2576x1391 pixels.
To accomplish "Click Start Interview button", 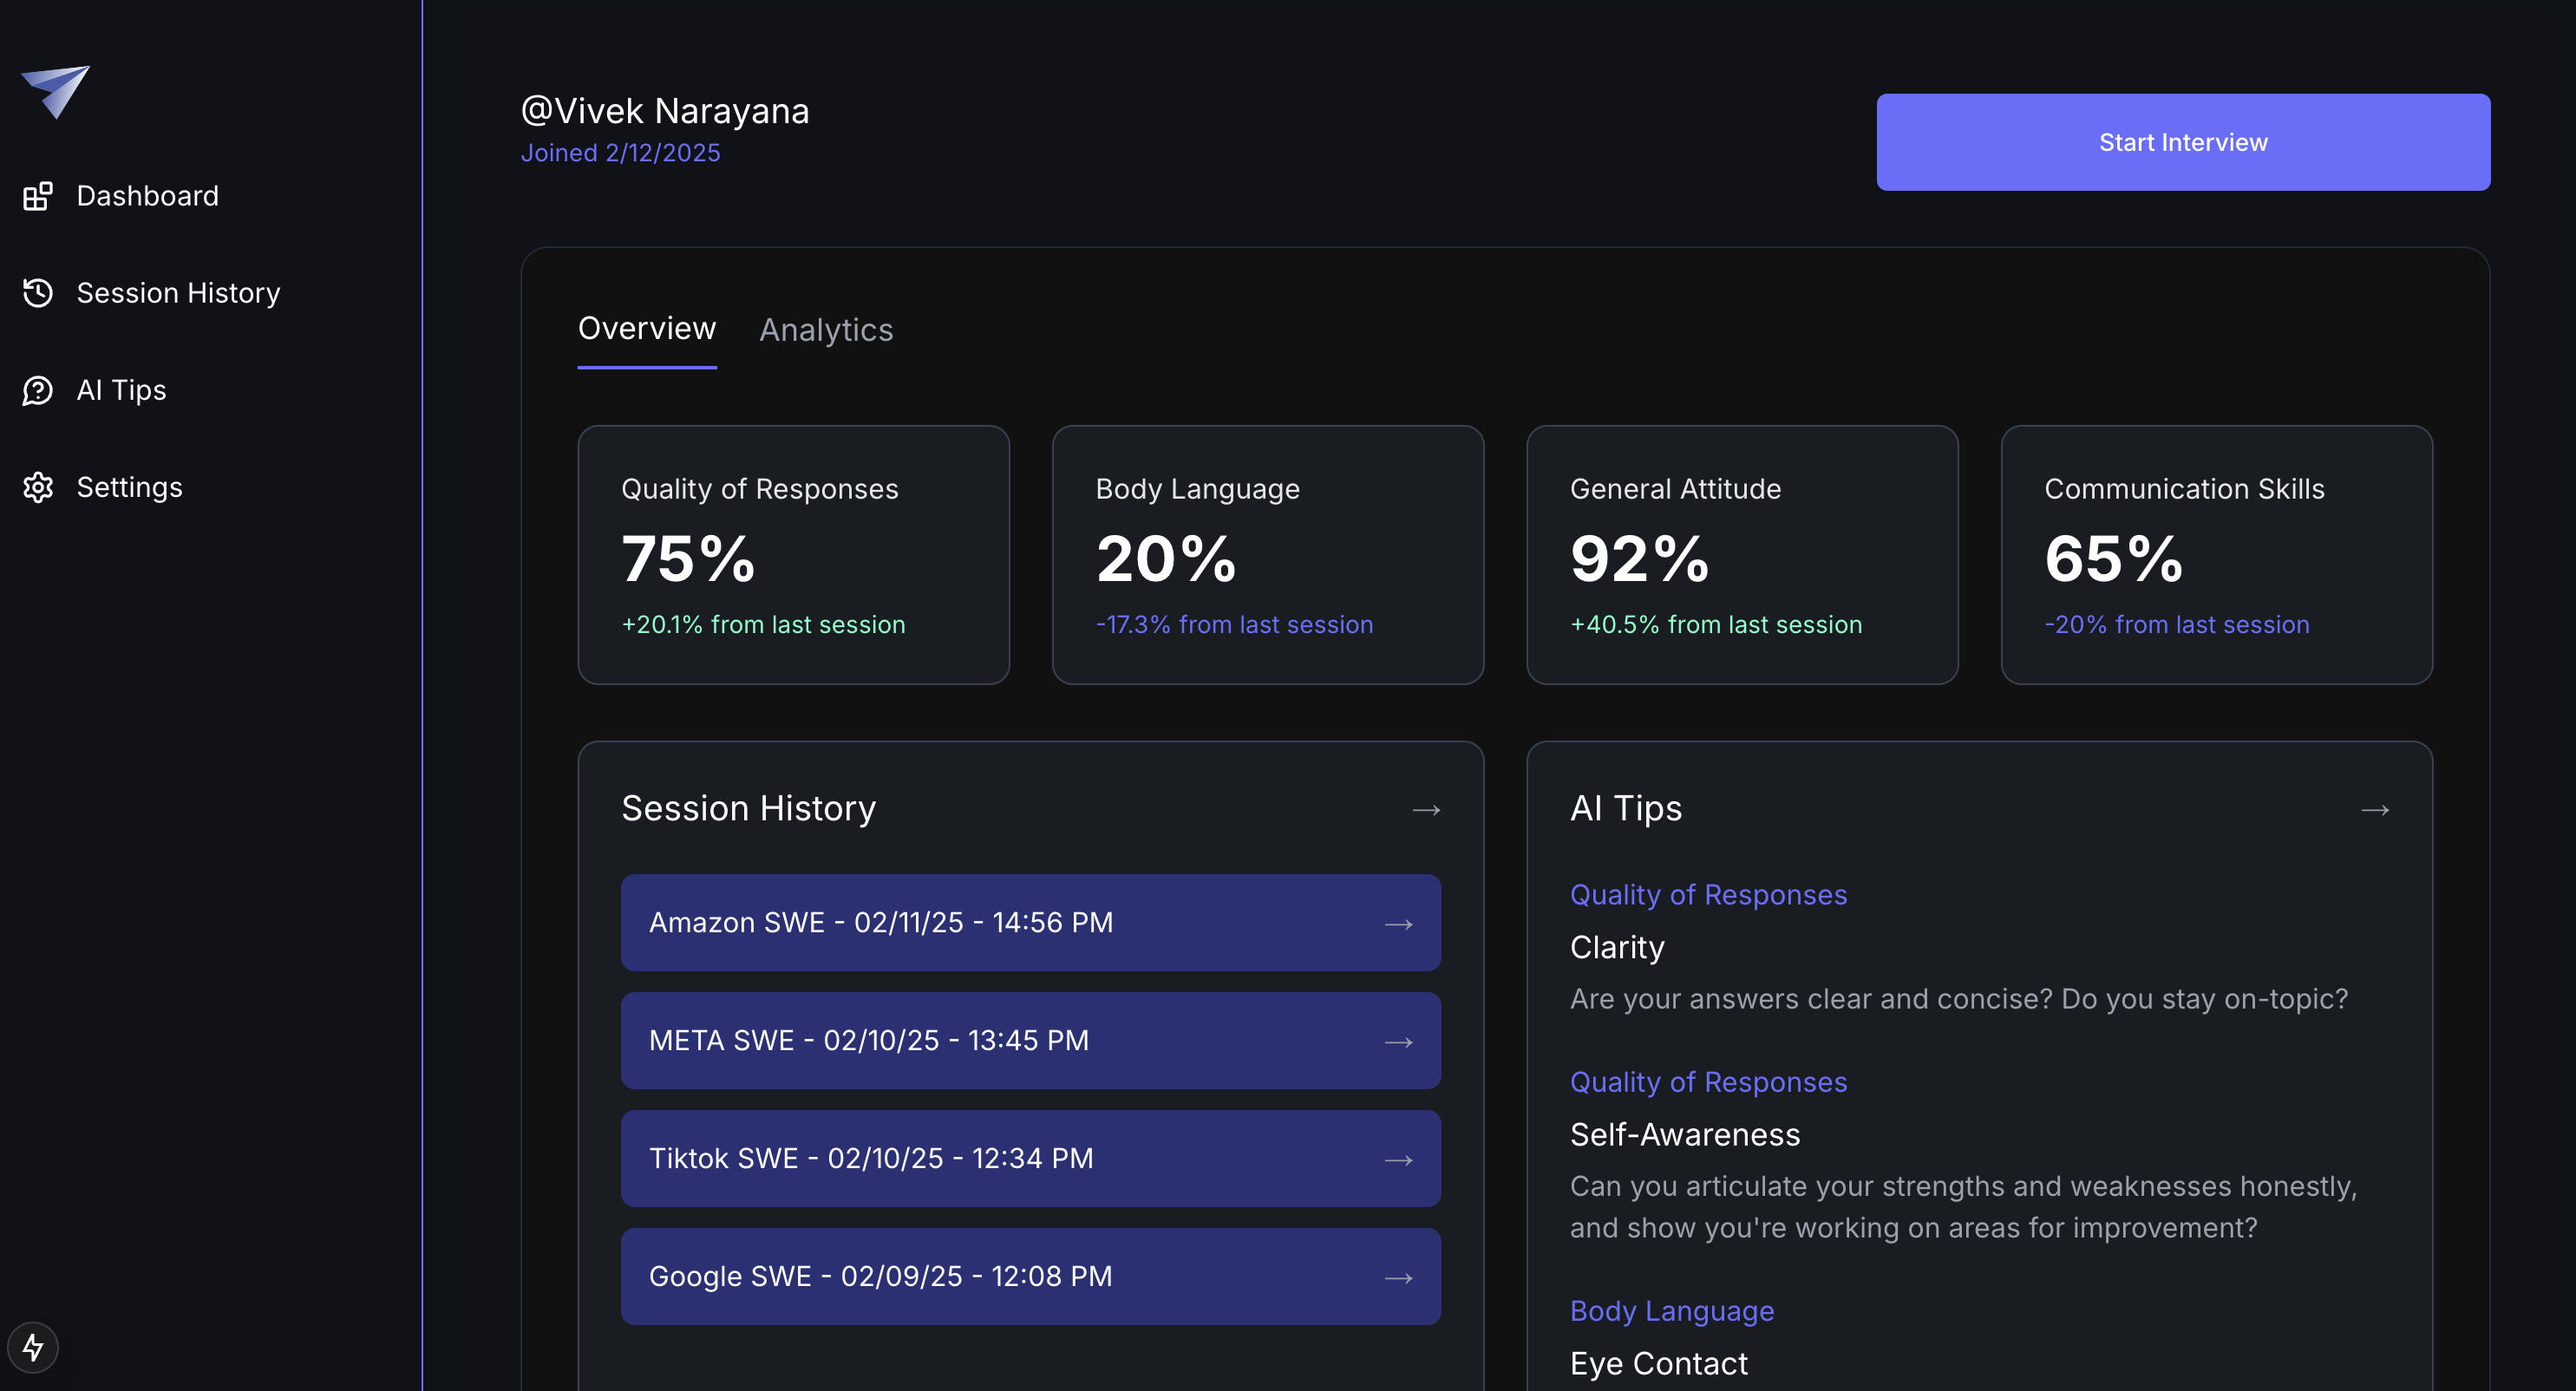I will (2184, 142).
